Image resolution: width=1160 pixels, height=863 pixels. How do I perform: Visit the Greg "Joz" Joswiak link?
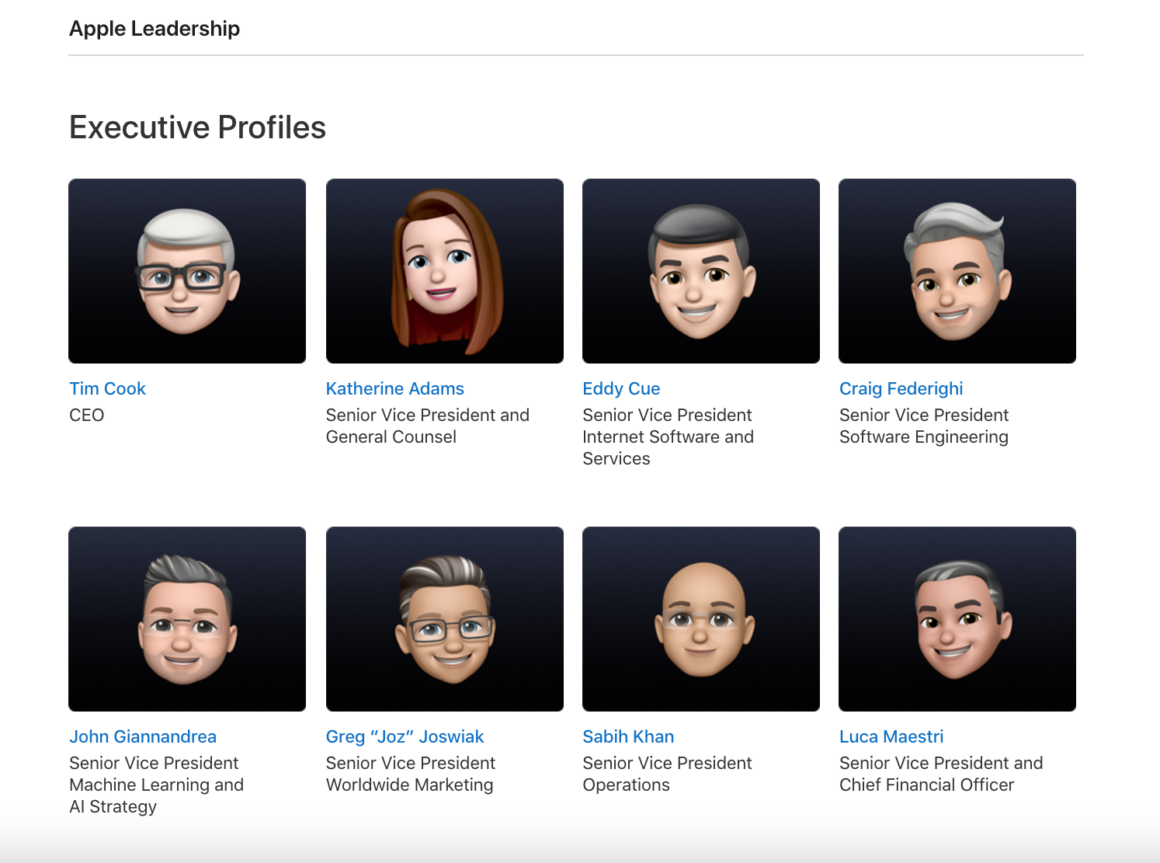[x=404, y=737]
